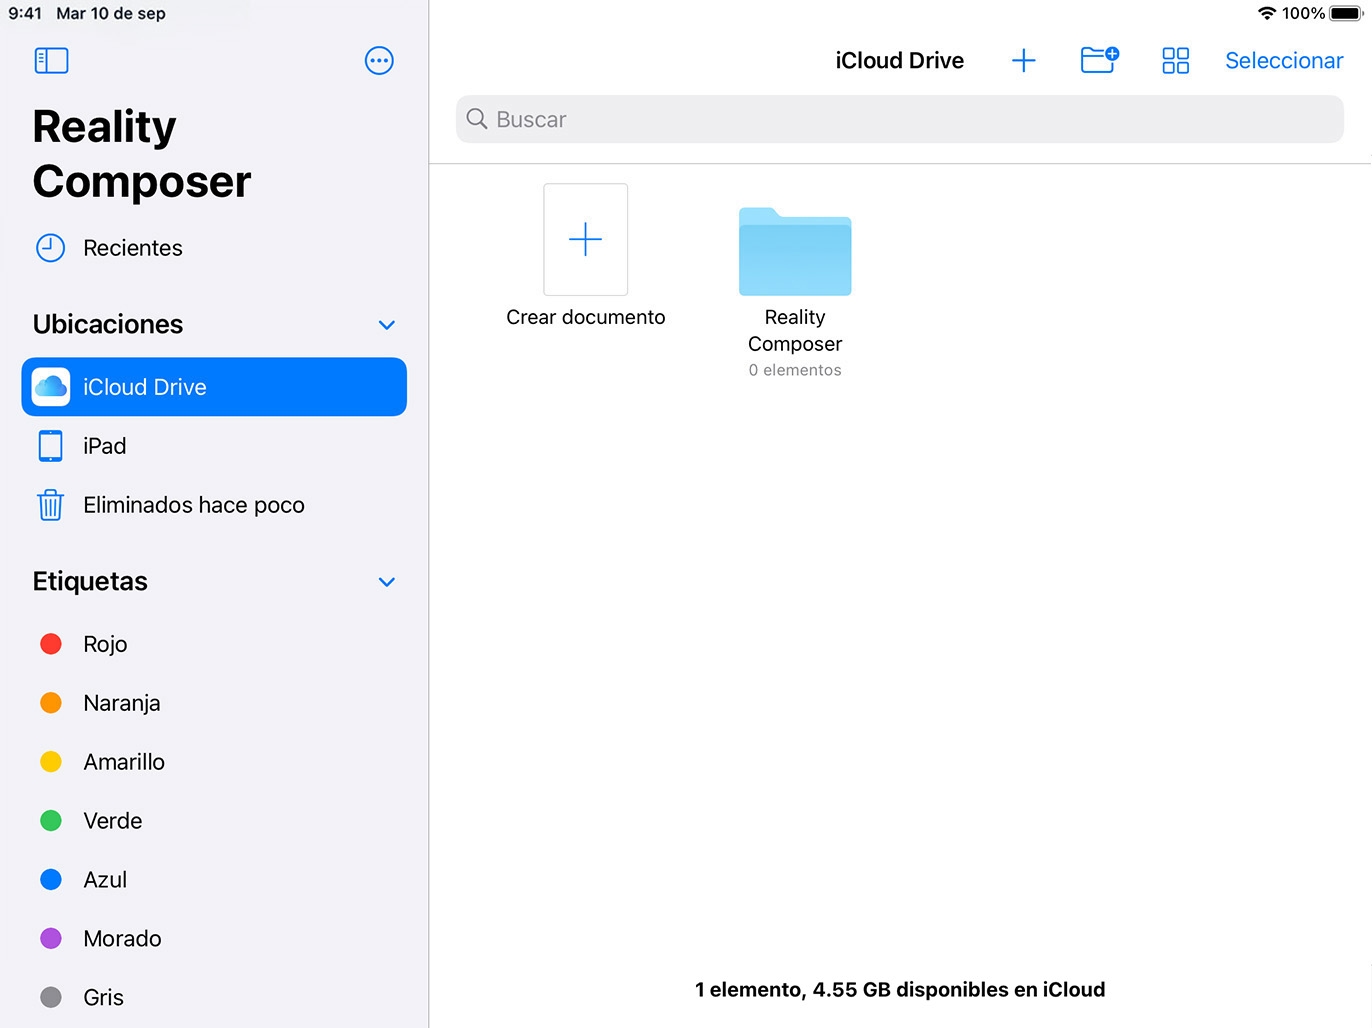Select iCloud Drive location
The width and height of the screenshot is (1372, 1028).
214,387
